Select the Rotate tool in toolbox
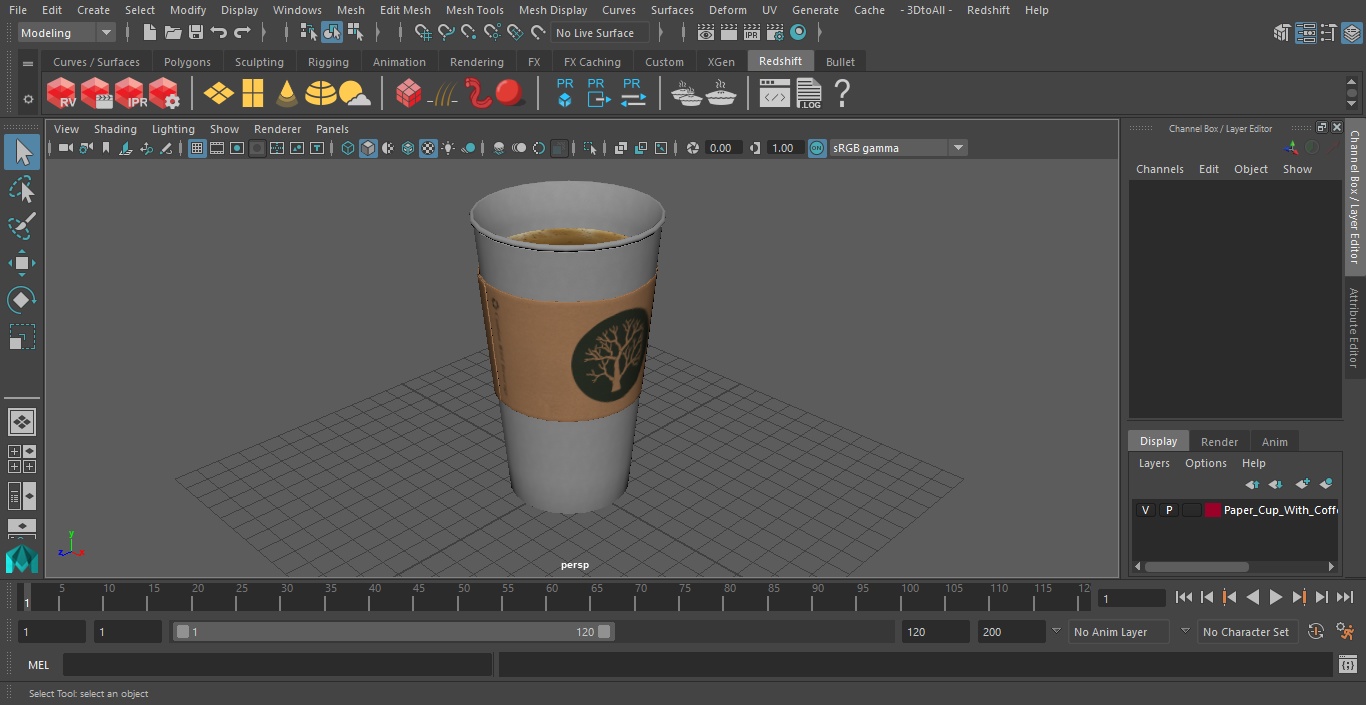 pyautogui.click(x=22, y=300)
